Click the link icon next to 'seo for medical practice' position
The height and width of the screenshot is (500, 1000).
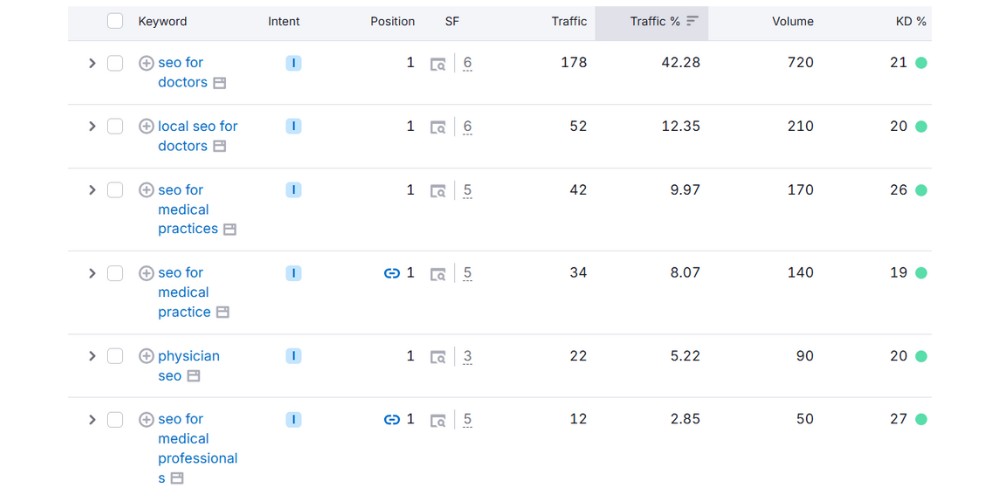coord(392,273)
